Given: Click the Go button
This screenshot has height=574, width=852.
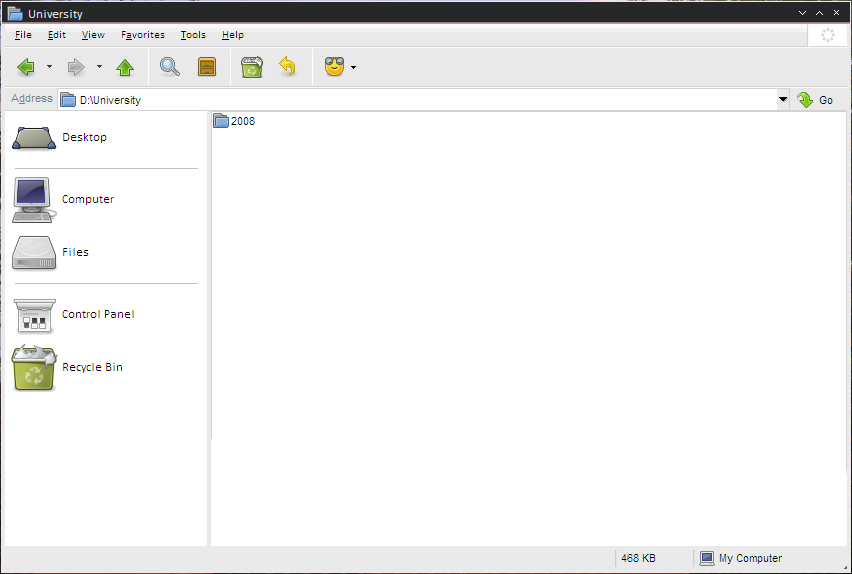Looking at the screenshot, I should click(x=815, y=100).
